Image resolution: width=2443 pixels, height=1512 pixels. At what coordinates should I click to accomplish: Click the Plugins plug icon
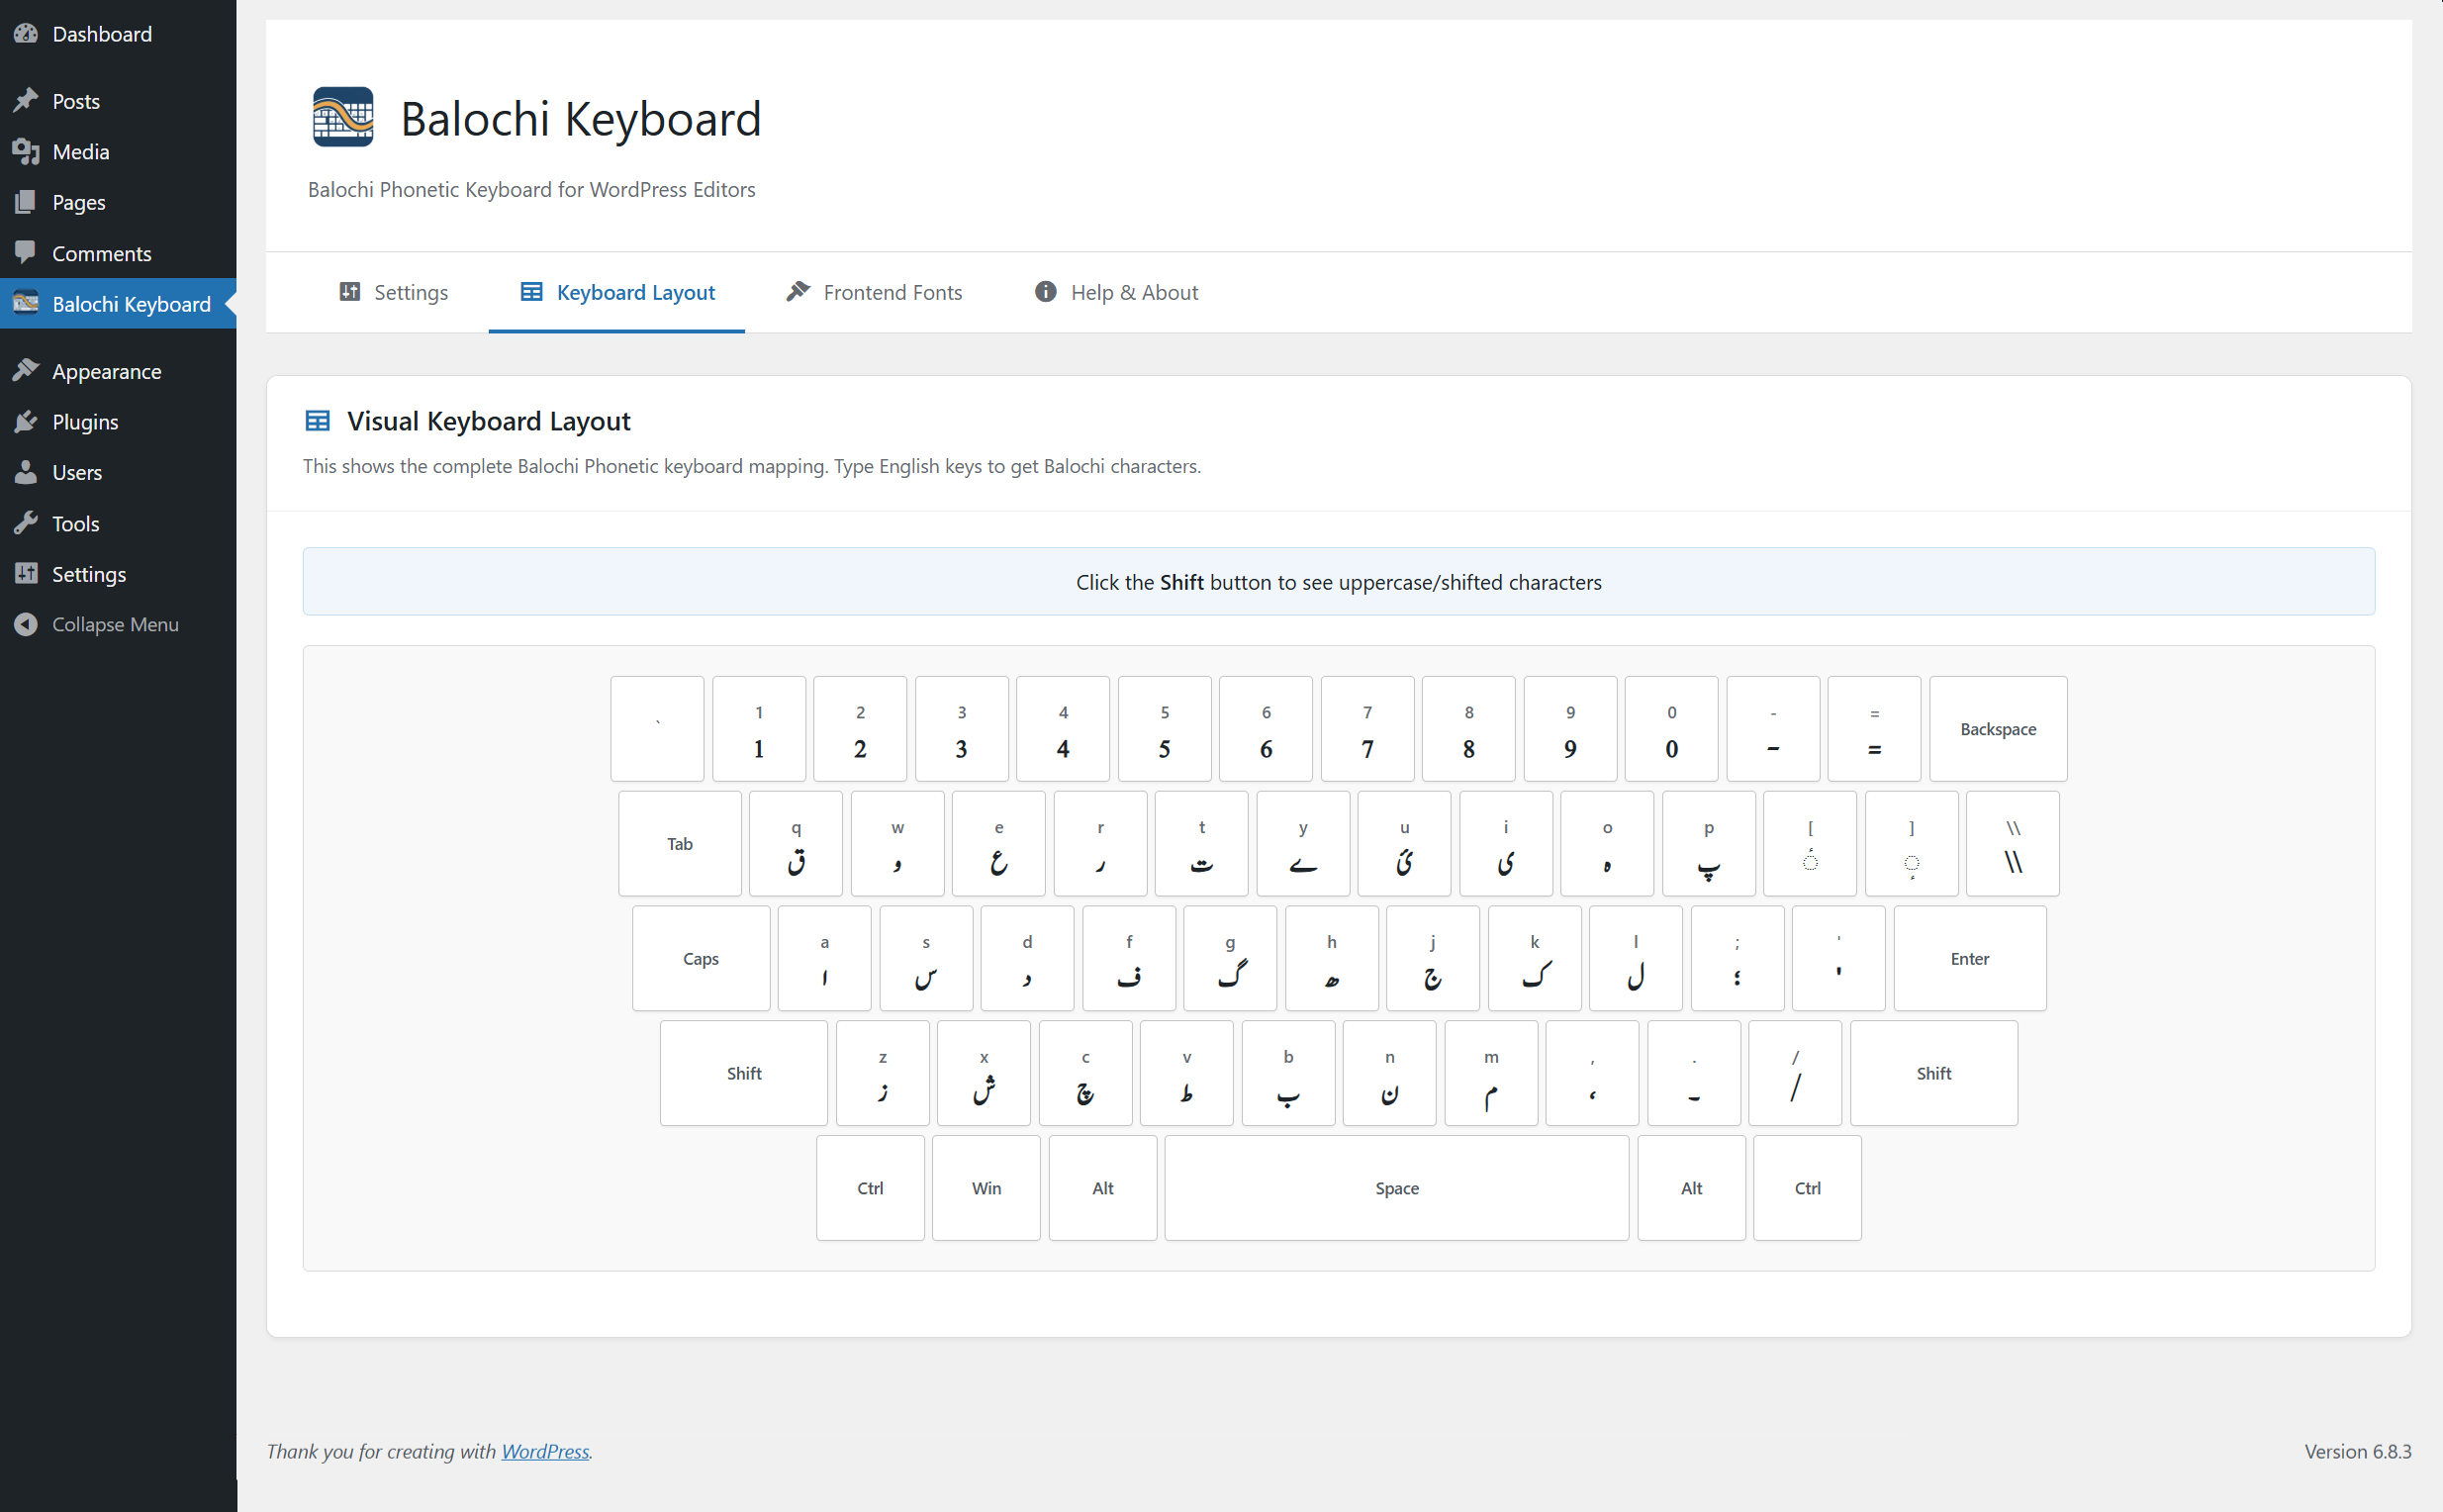pos(26,422)
